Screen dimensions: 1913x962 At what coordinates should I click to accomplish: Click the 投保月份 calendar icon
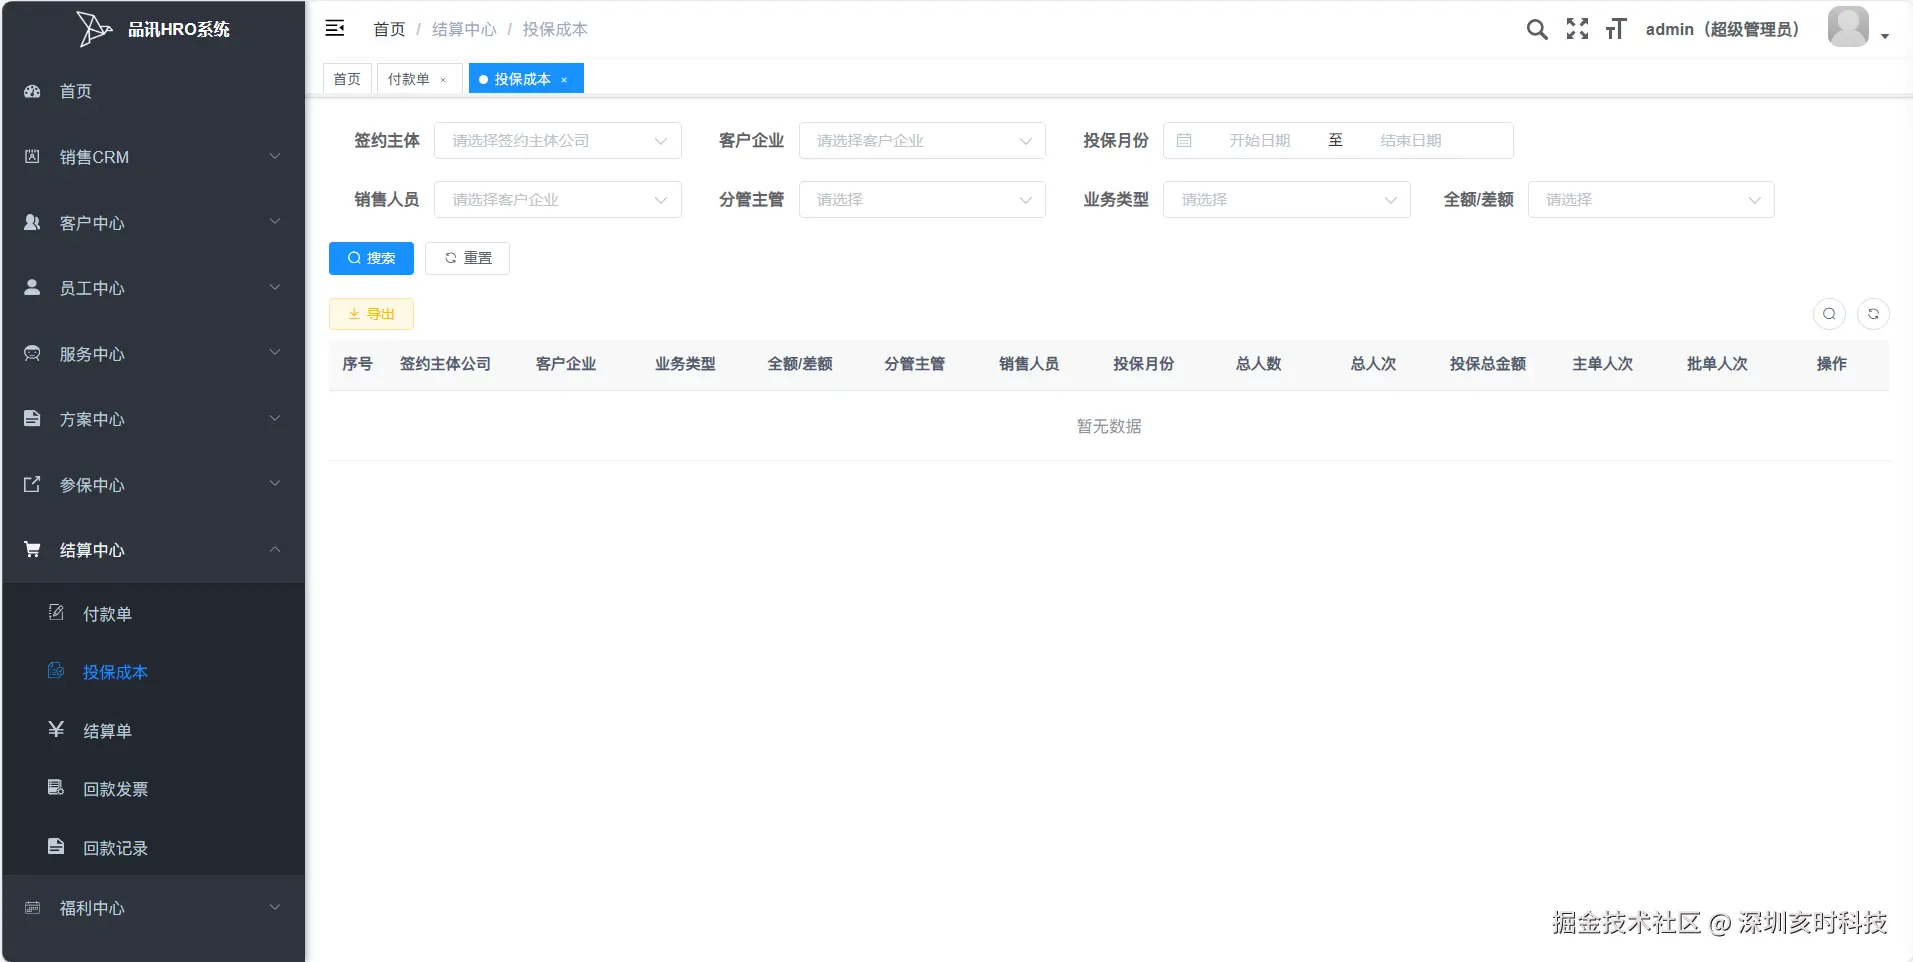tap(1184, 141)
